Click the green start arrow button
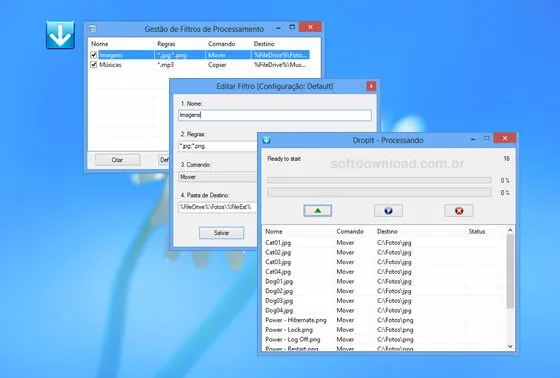560x378 pixels. [318, 211]
